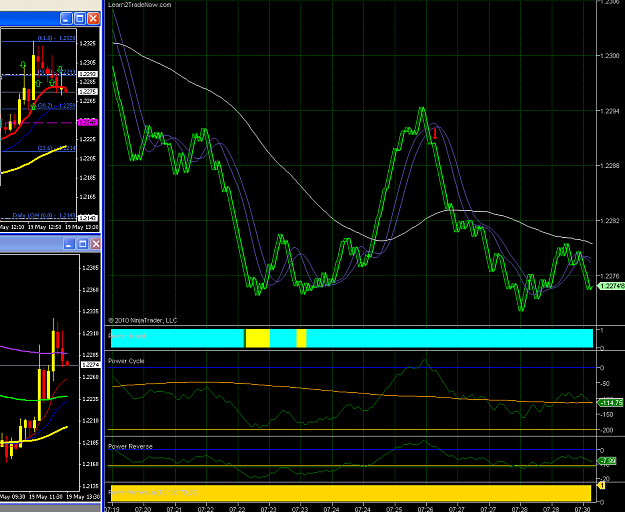Minimize the upper-left candlestick chart window
The image size is (625, 512).
[66, 18]
